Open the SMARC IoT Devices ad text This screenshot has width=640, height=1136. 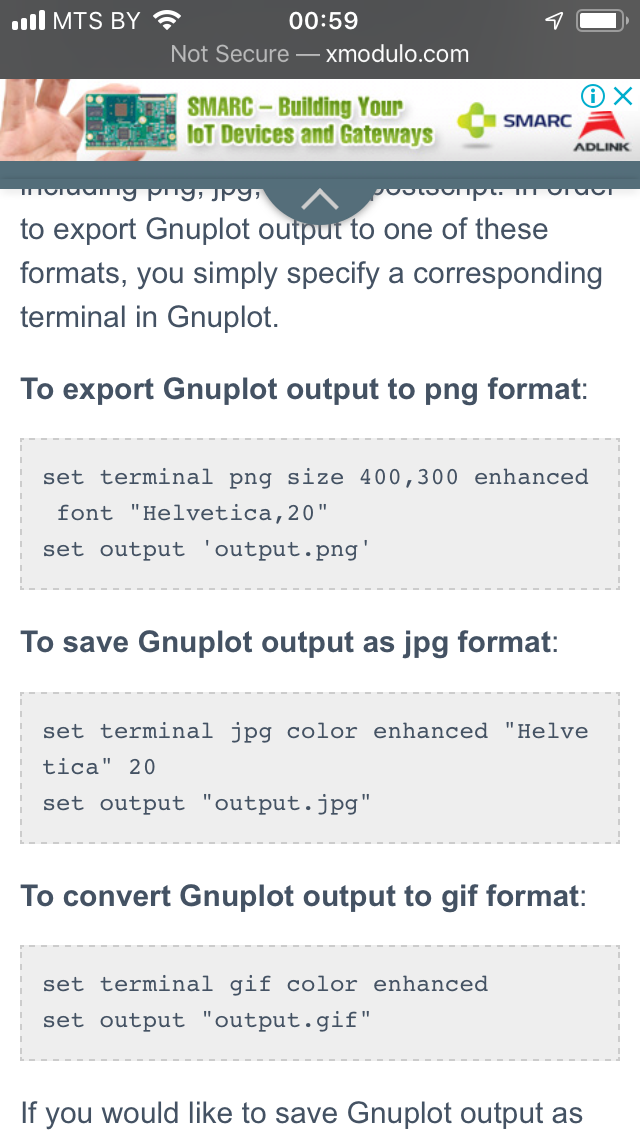click(x=309, y=121)
